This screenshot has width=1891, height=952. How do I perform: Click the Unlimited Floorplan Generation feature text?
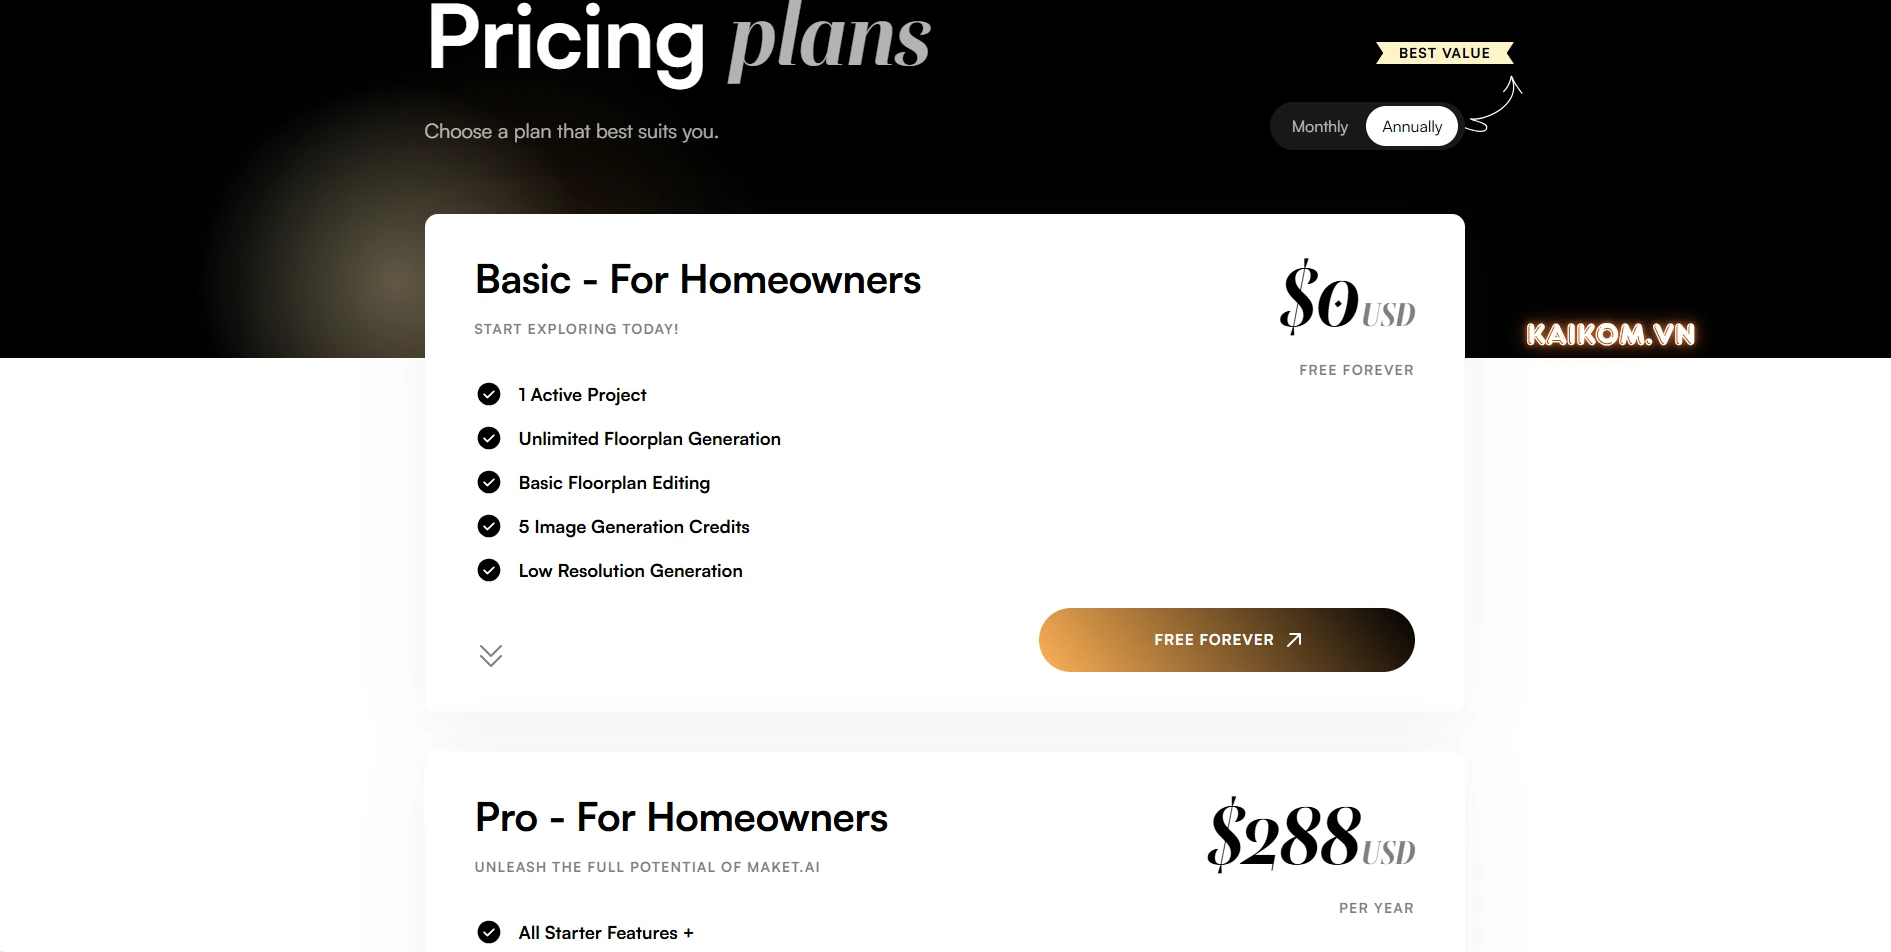tap(649, 439)
